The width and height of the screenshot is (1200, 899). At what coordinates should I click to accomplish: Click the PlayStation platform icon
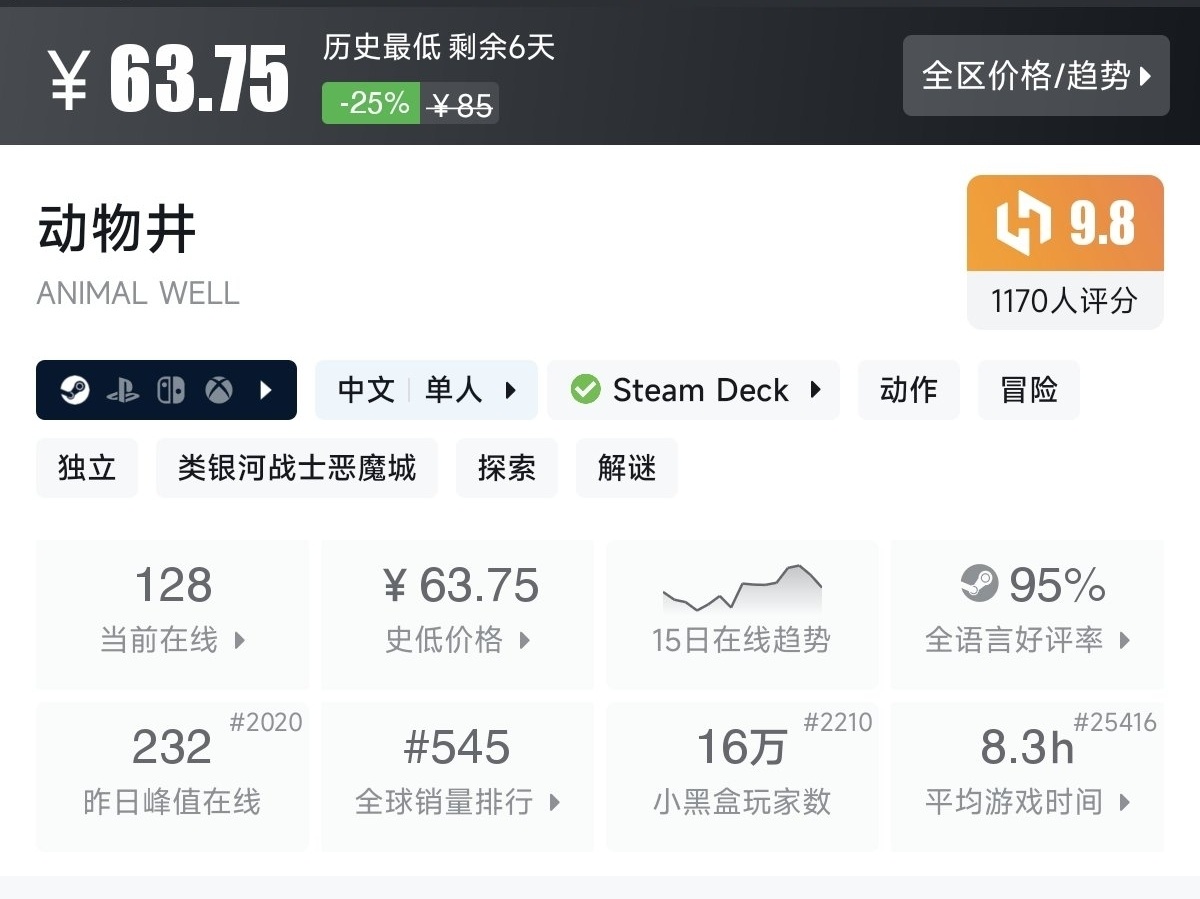[123, 390]
